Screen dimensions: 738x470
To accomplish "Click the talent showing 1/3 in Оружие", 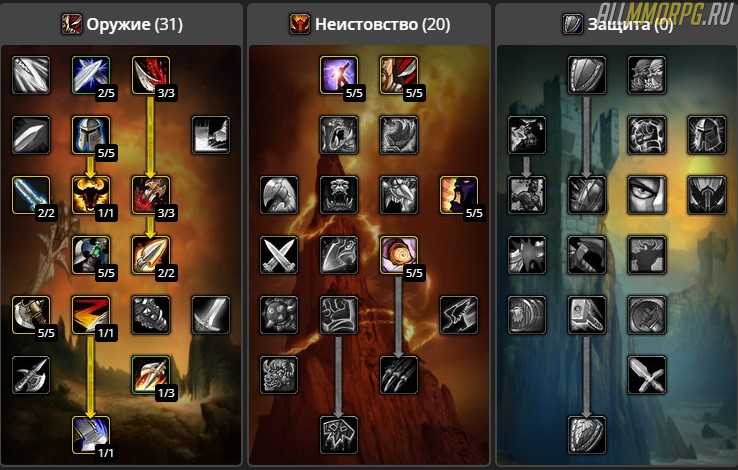I will click(x=151, y=375).
